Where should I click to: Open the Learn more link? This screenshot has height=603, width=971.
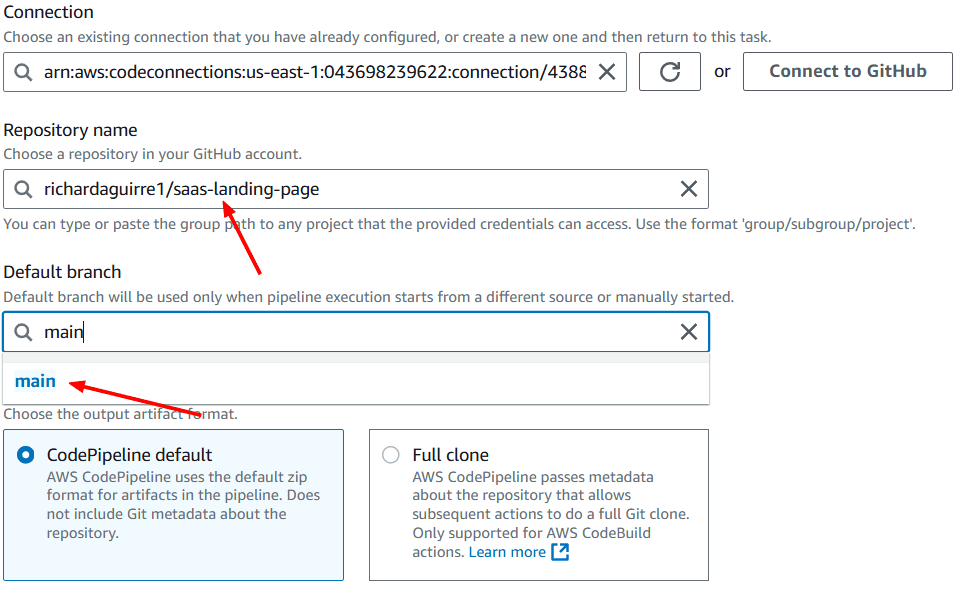[507, 552]
